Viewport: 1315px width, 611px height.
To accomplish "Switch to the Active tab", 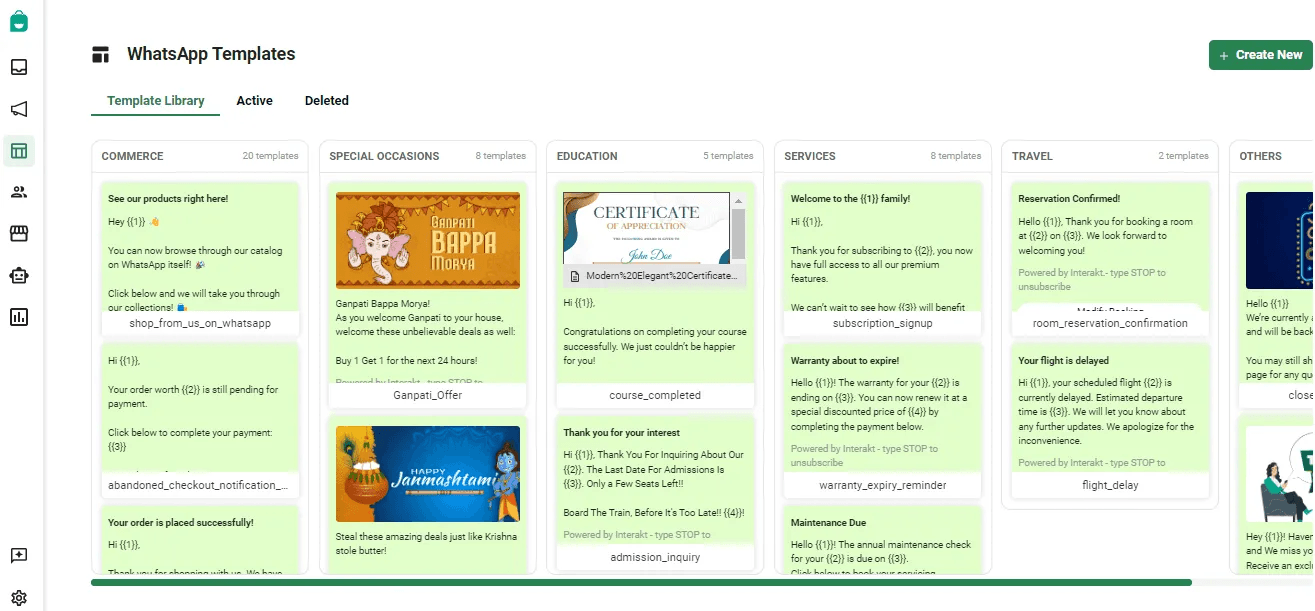I will pos(254,100).
